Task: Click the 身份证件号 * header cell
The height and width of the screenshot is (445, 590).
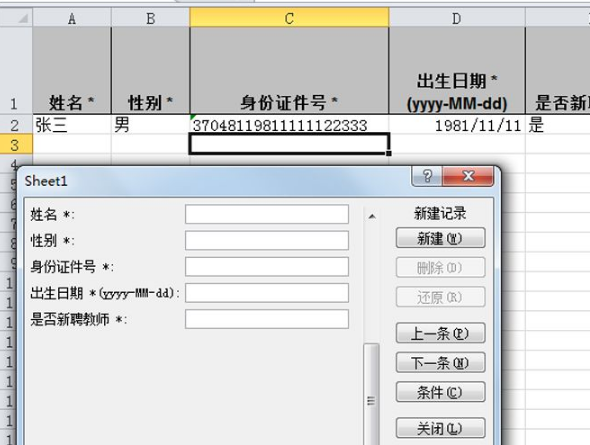Action: (289, 71)
